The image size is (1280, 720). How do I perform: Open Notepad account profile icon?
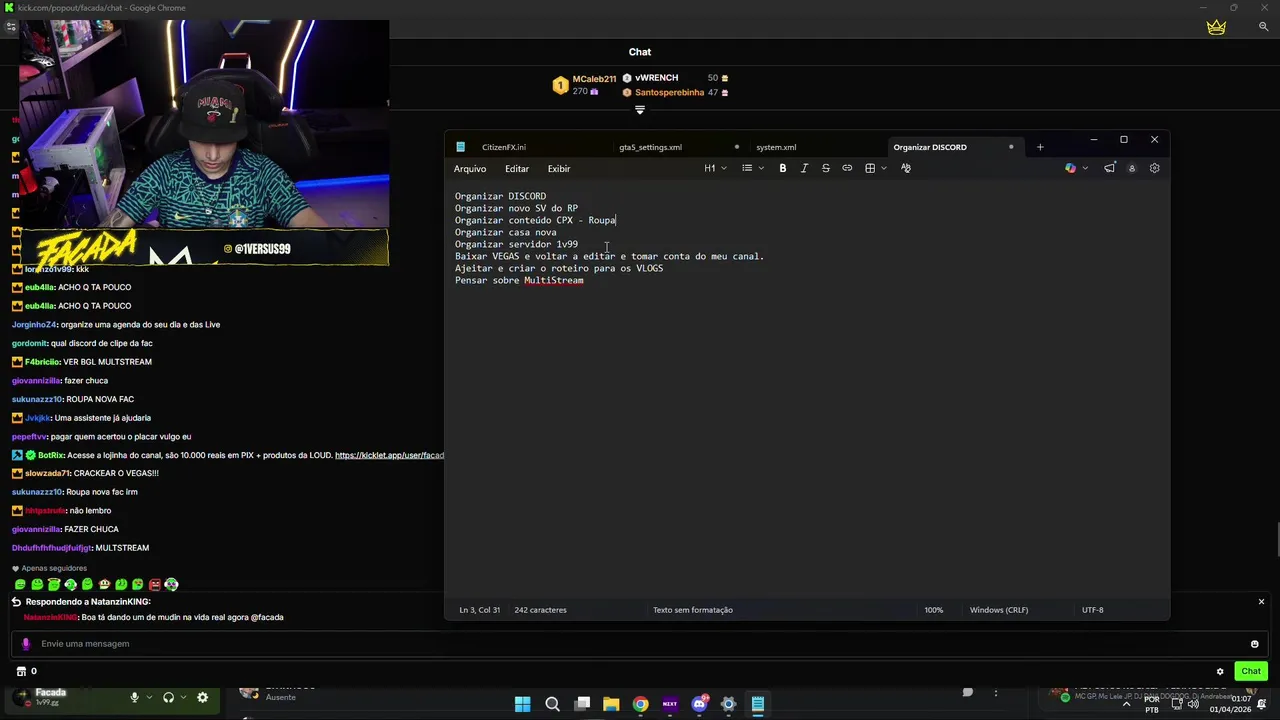click(x=1132, y=168)
